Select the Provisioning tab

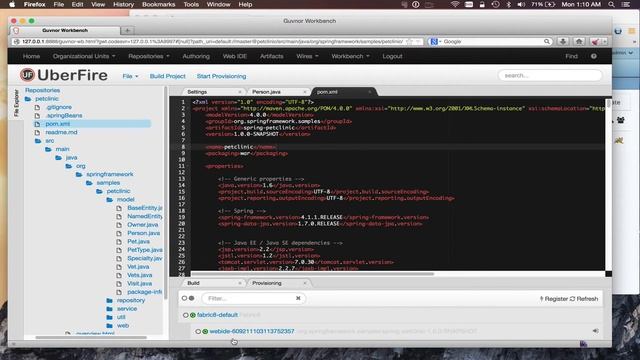[267, 283]
